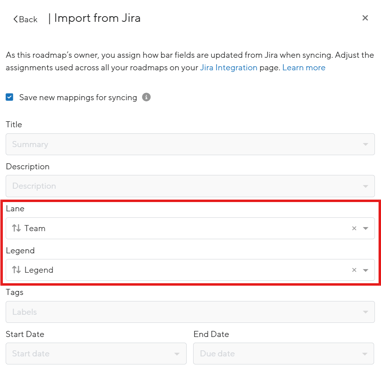Click the sync arrows icon next to Legend
The image size is (381, 379).
click(16, 270)
